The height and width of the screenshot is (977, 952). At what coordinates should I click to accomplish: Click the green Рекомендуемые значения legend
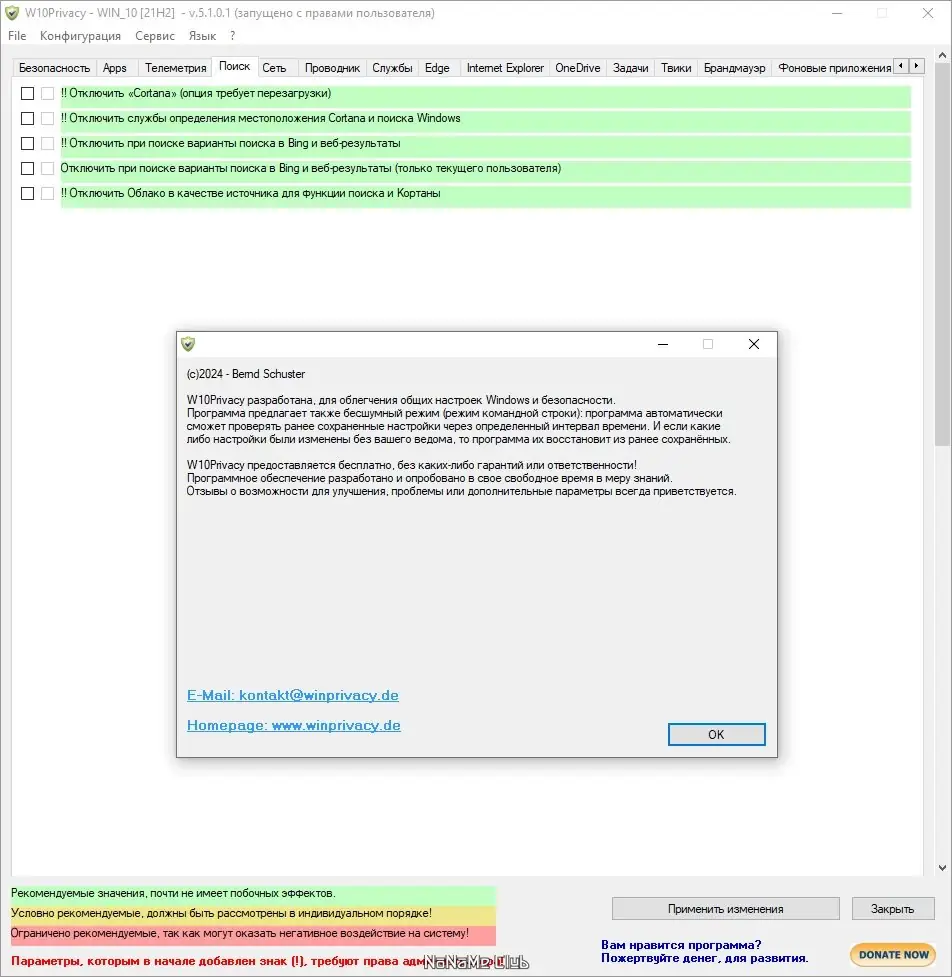[x=254, y=894]
